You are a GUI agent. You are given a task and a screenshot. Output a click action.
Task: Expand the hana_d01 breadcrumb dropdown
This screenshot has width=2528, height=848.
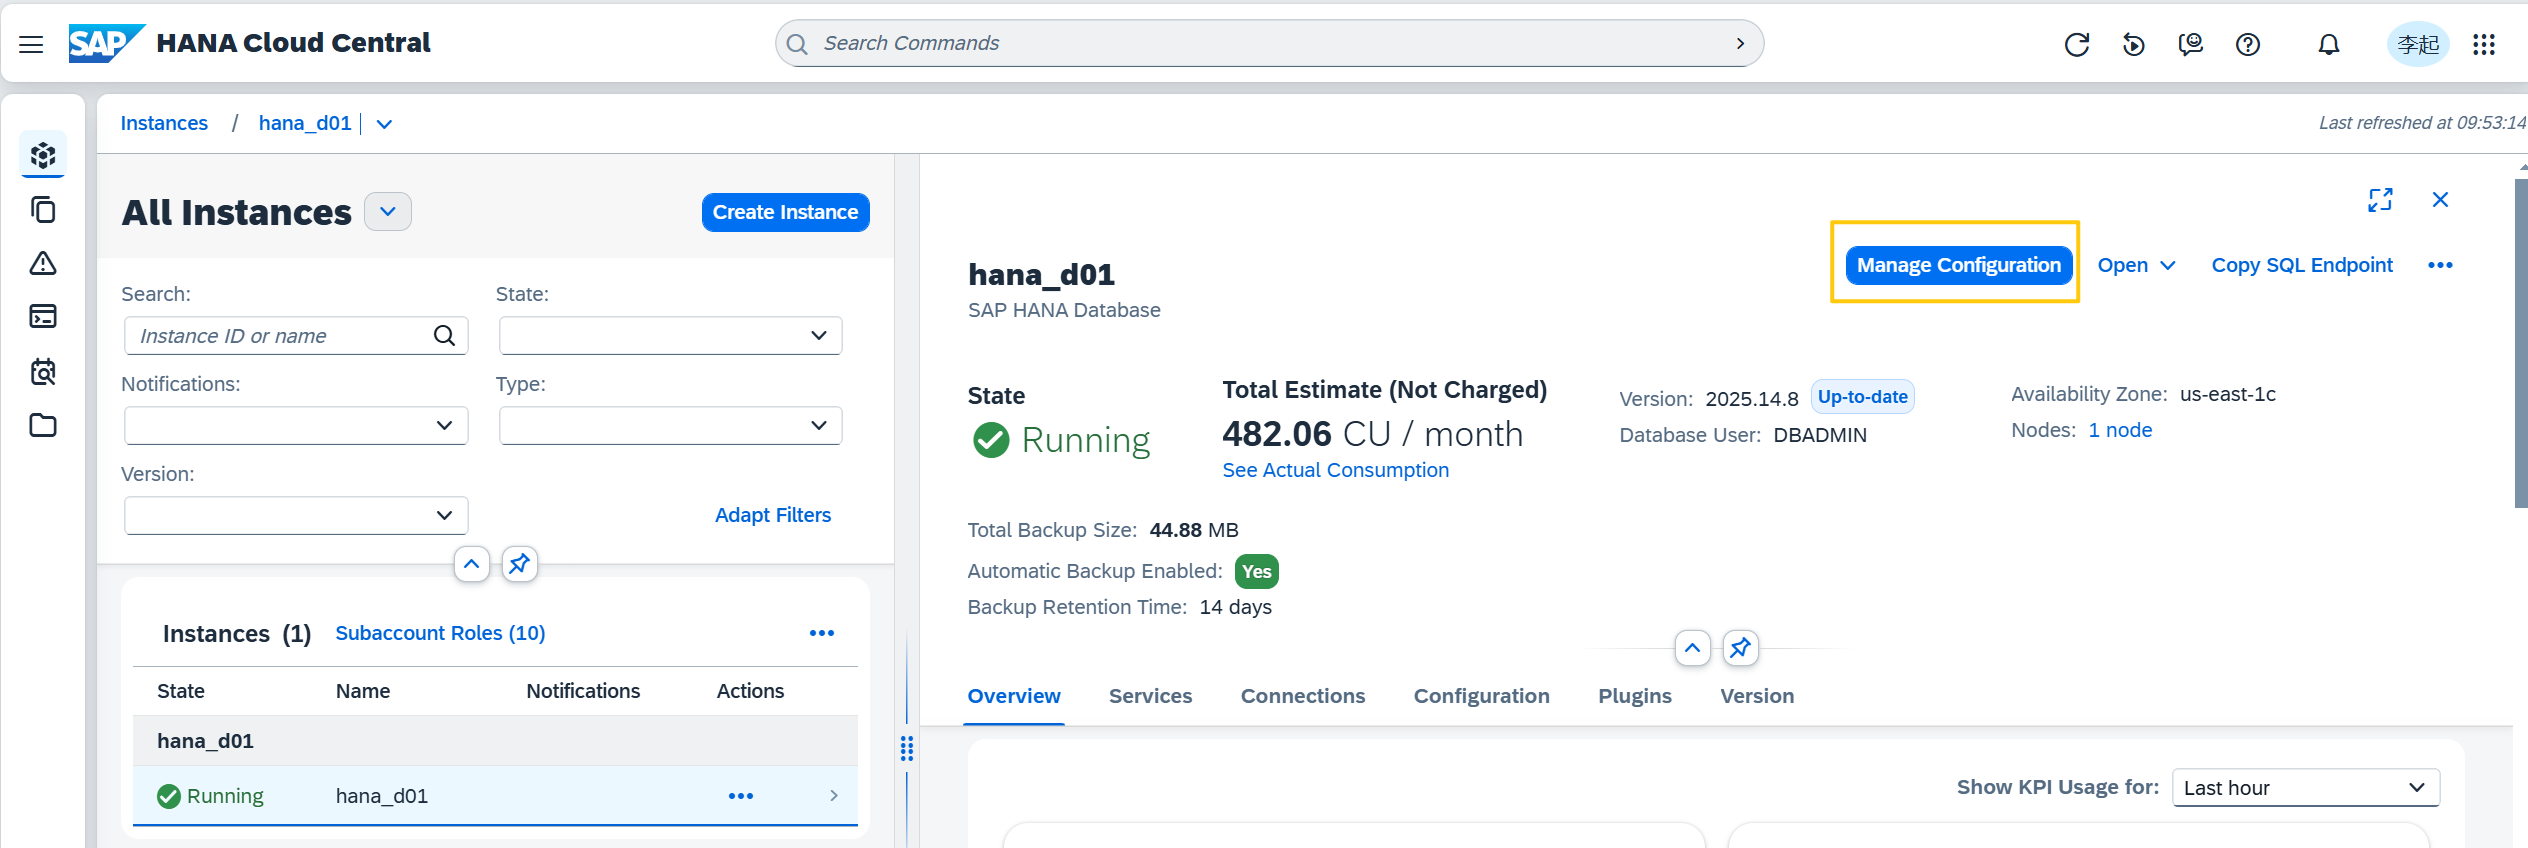click(x=384, y=124)
